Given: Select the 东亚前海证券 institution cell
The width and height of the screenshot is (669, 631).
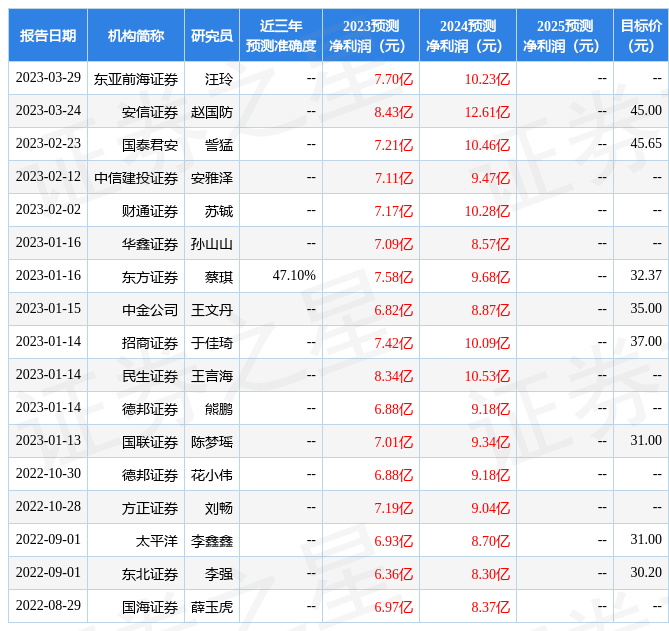Looking at the screenshot, I should [136, 79].
